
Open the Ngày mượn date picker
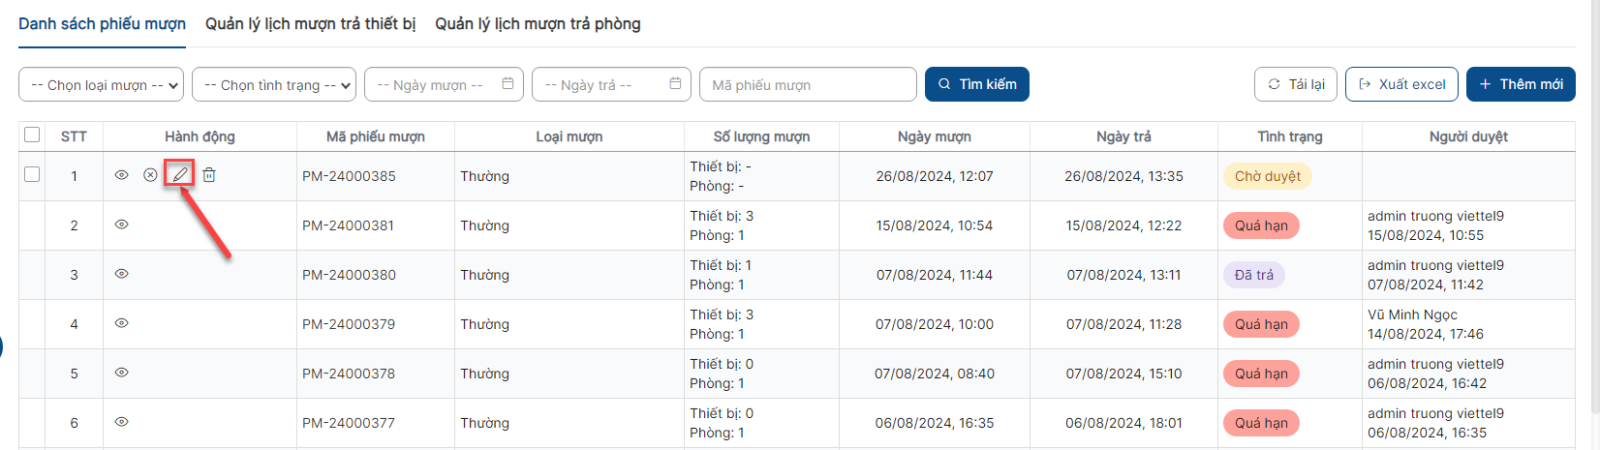(444, 85)
